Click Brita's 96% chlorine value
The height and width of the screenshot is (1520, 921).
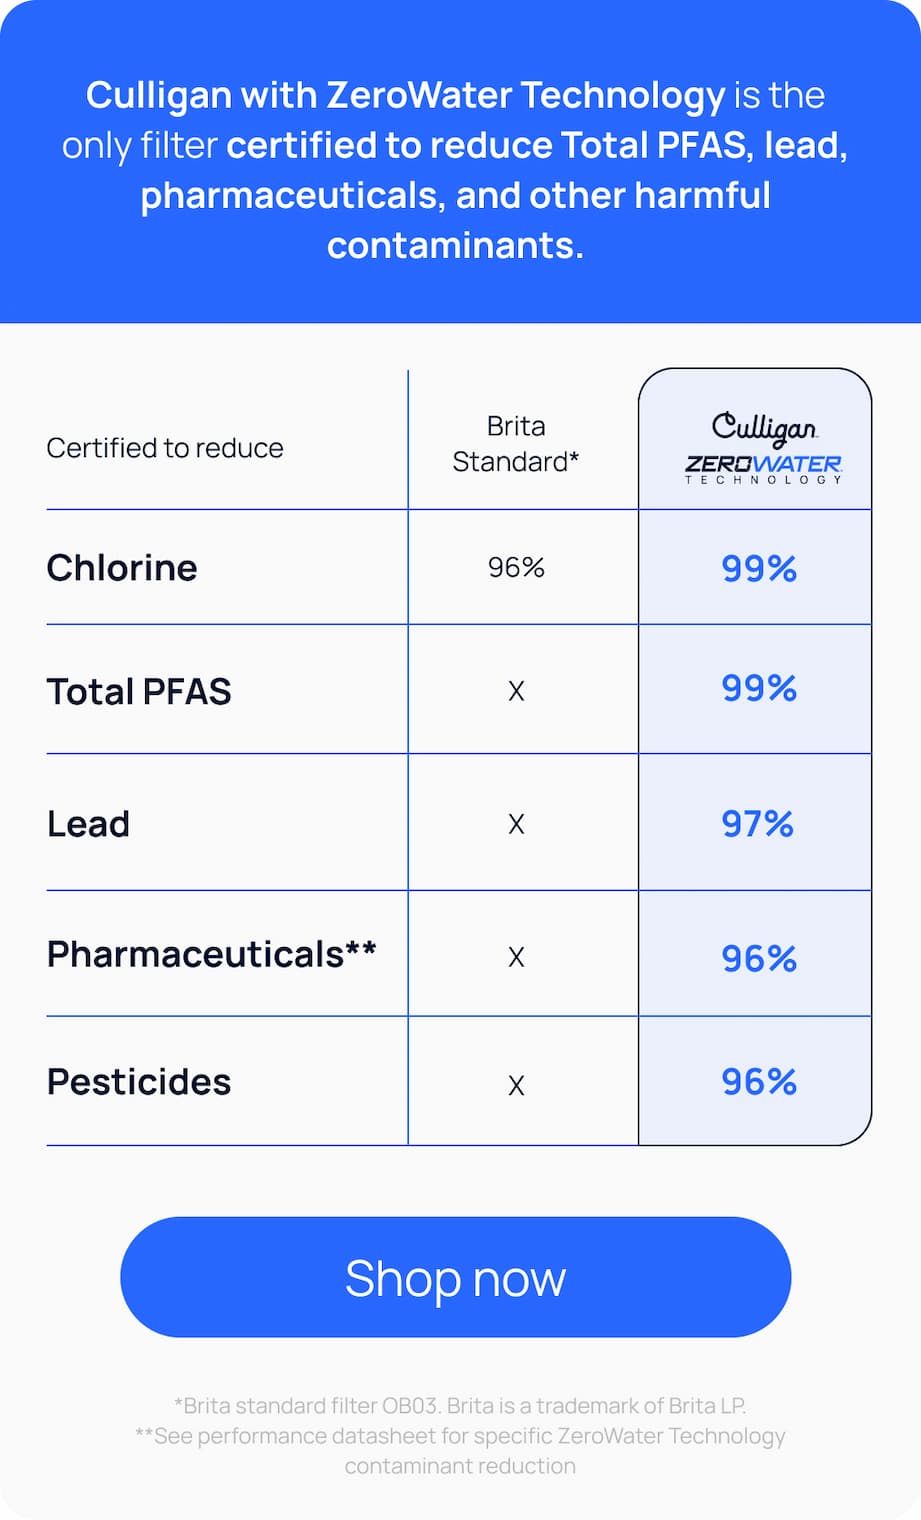coord(516,567)
